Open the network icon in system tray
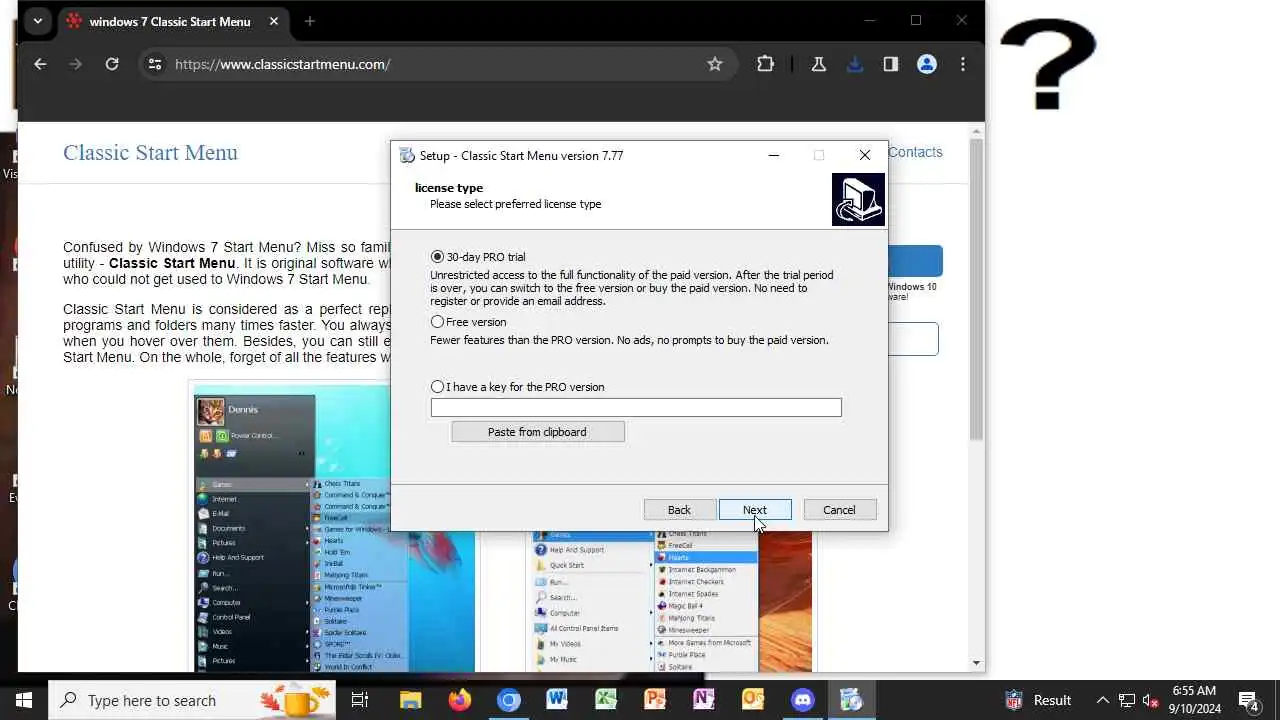This screenshot has width=1280, height=720. (x=1127, y=700)
